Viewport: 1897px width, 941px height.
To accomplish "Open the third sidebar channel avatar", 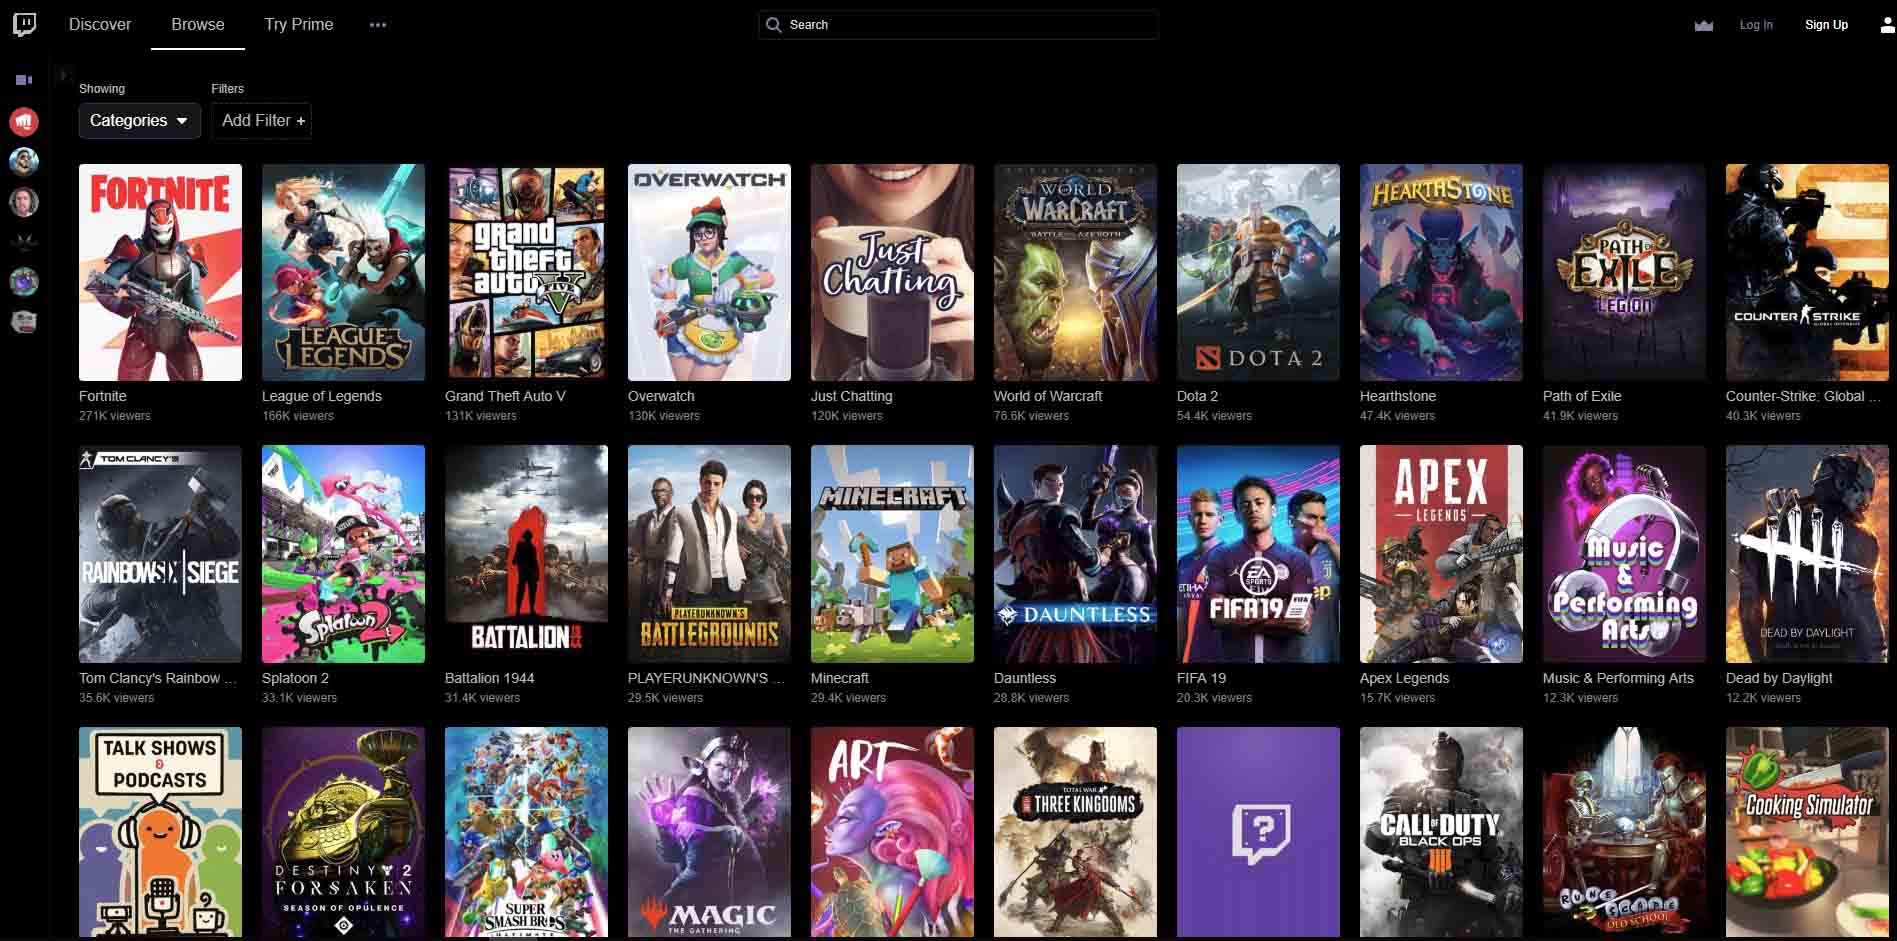I will [x=24, y=202].
